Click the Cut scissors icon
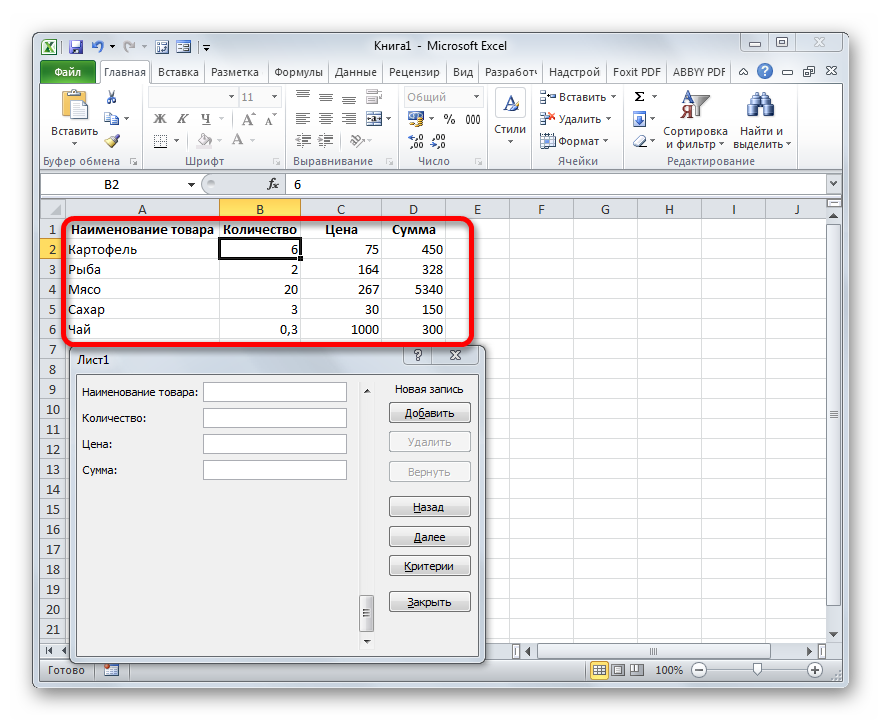The height and width of the screenshot is (721, 882). (x=112, y=97)
